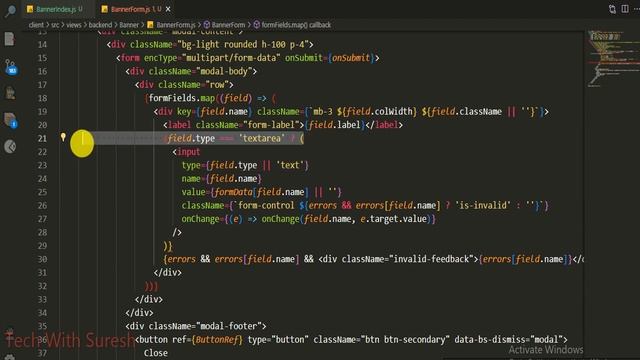
Task: Click ButtonRef on line 36
Action: click(x=217, y=340)
